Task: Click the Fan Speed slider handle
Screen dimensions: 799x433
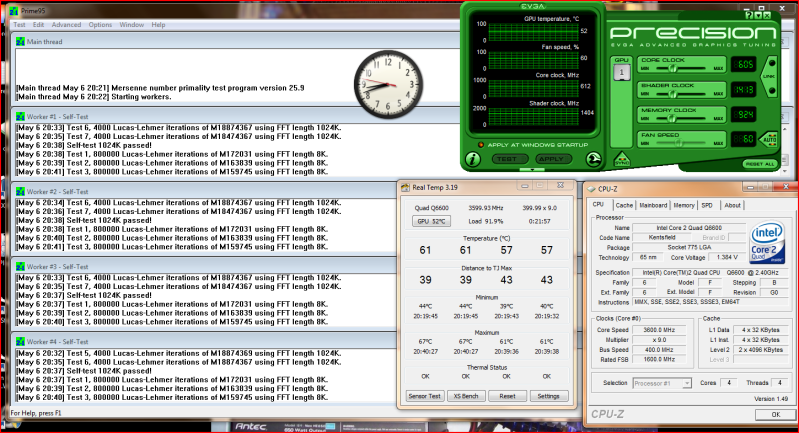Action: (679, 143)
